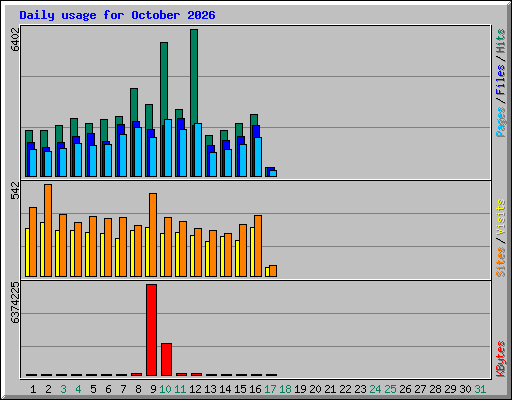Click the orange visits bar for day 2
Viewport: 512px width, 400px height.
[x=48, y=230]
